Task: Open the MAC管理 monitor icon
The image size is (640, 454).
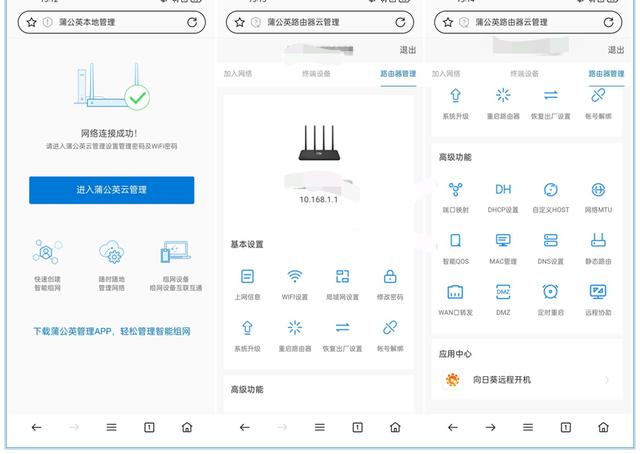Action: coord(503,240)
